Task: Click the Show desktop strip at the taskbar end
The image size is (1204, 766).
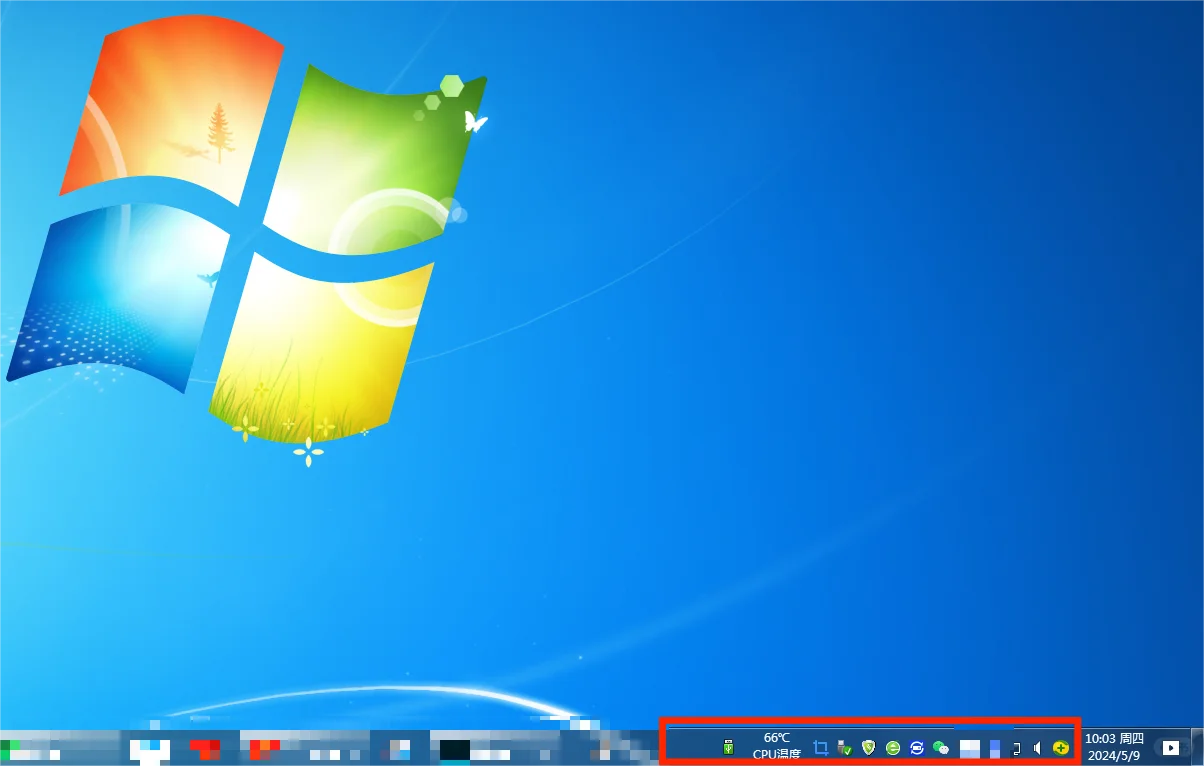Action: pyautogui.click(x=1197, y=746)
